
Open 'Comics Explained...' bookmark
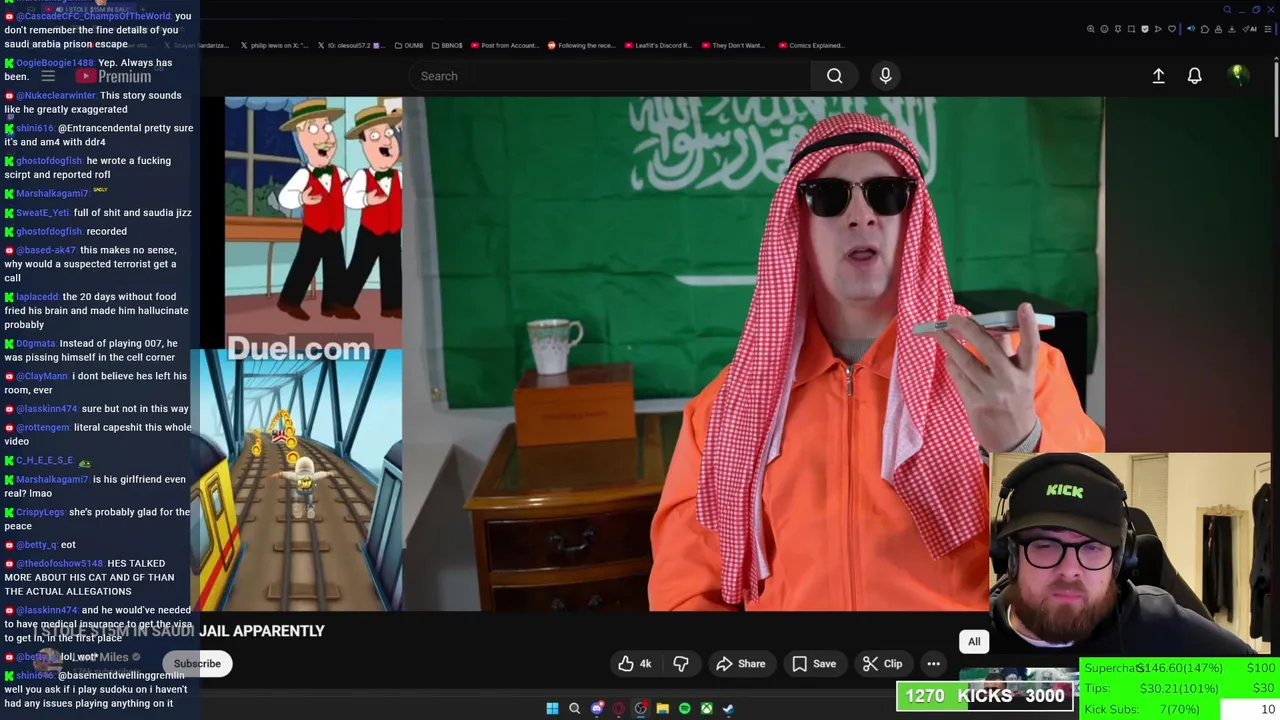pyautogui.click(x=811, y=45)
